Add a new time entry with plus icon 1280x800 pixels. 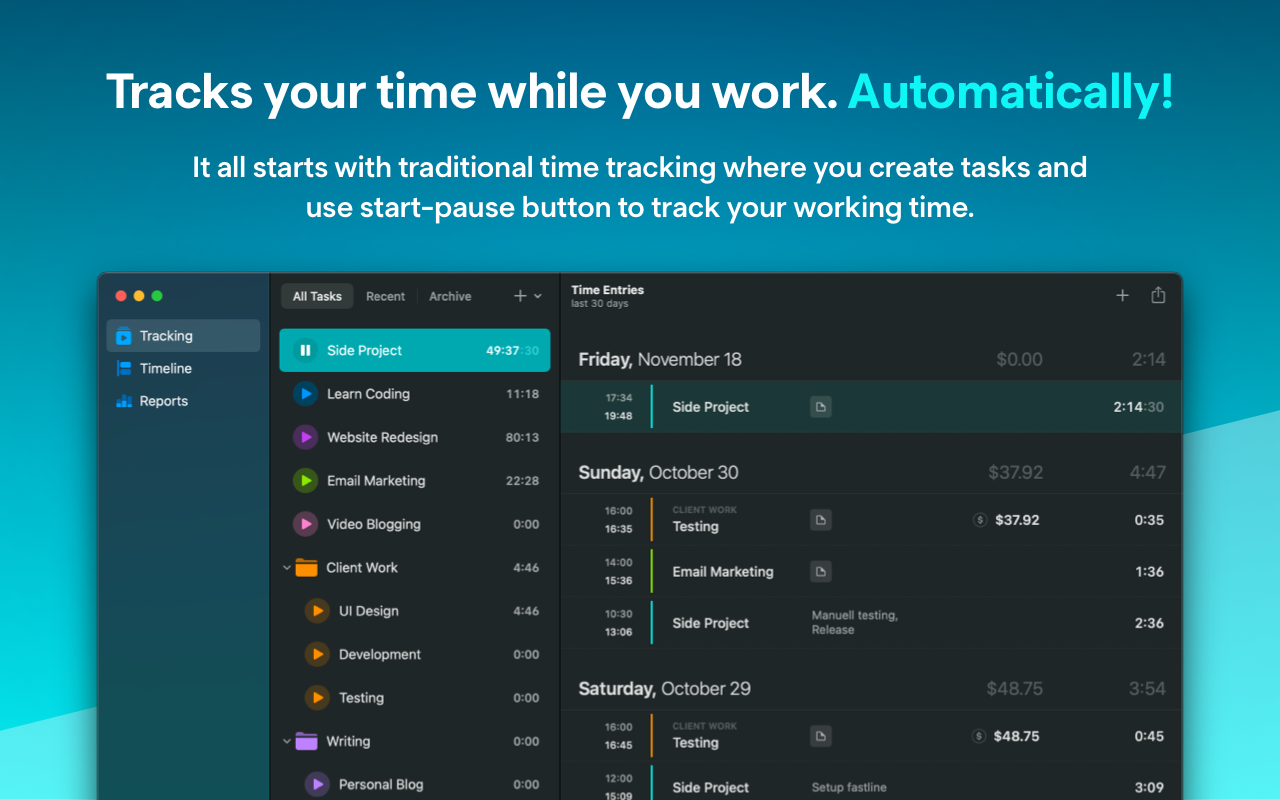1122,295
